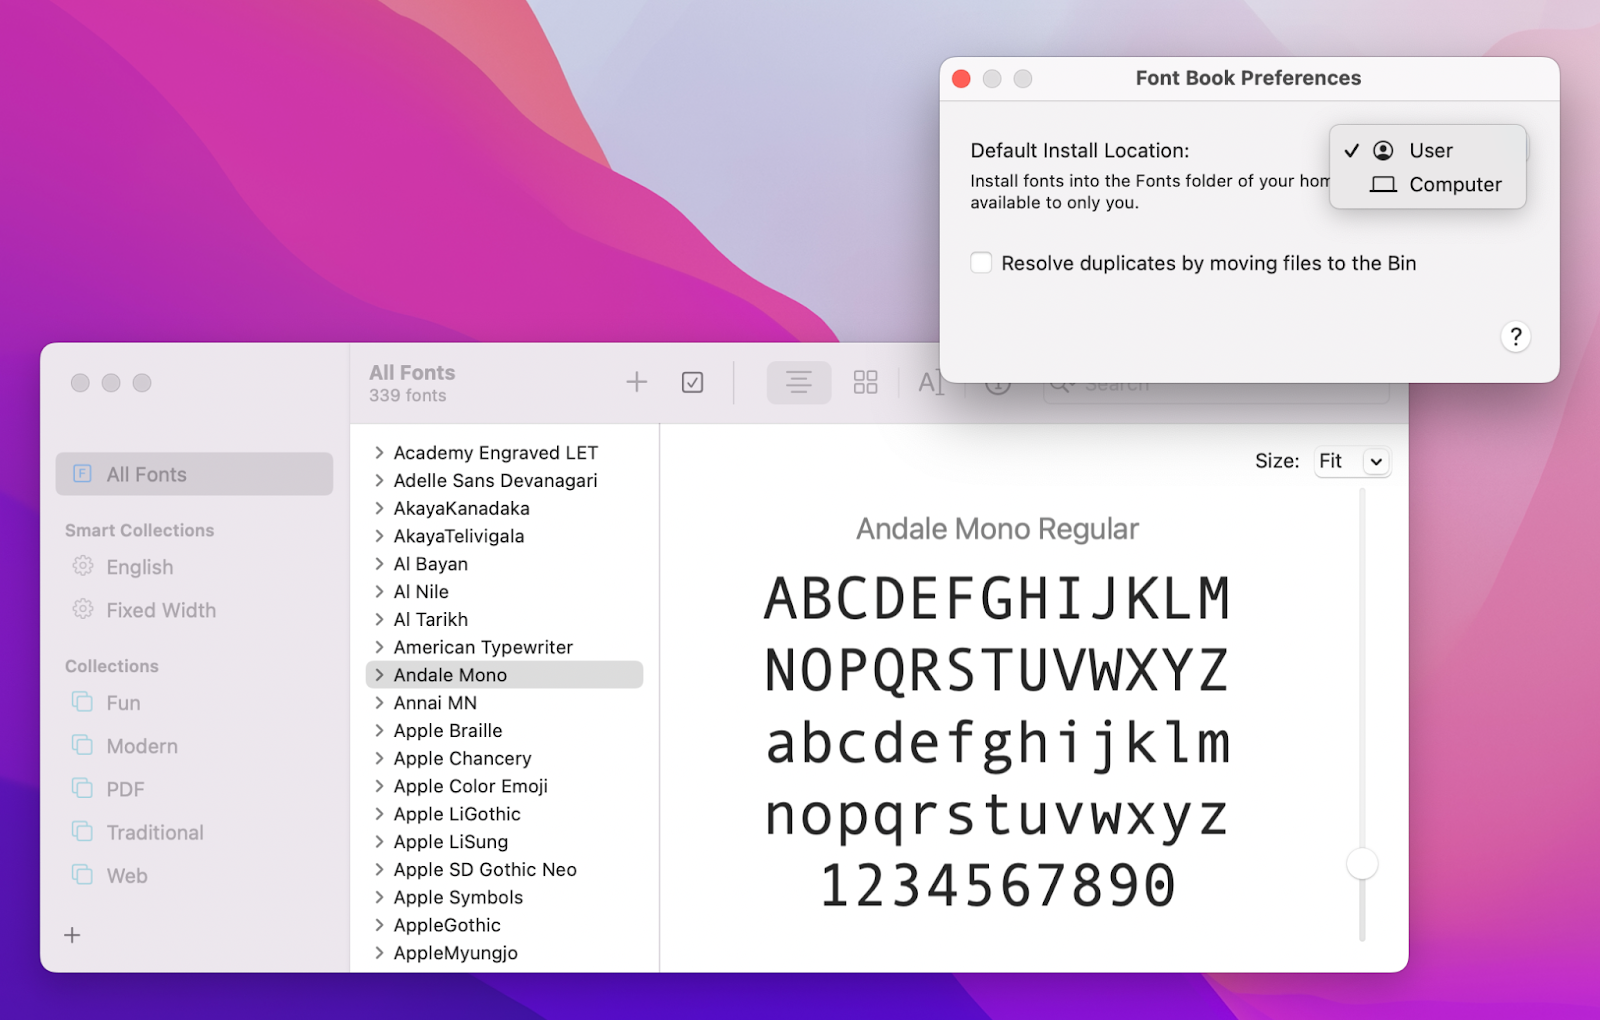Enable Resolve duplicates by moving files checkbox
This screenshot has height=1020, width=1600.
pos(981,263)
